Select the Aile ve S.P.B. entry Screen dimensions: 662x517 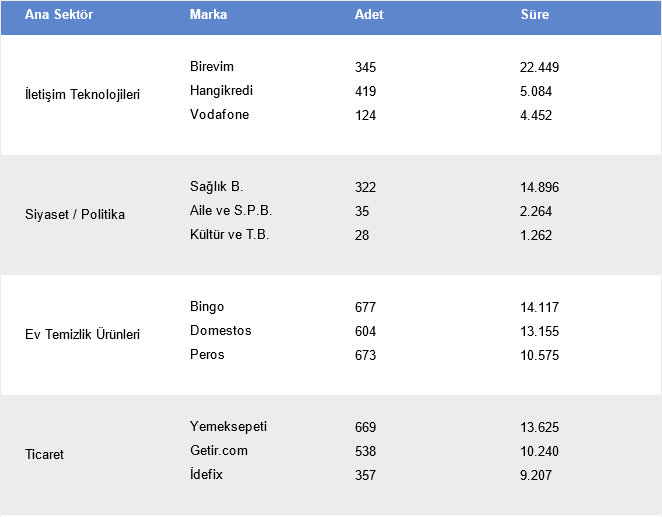(230, 211)
